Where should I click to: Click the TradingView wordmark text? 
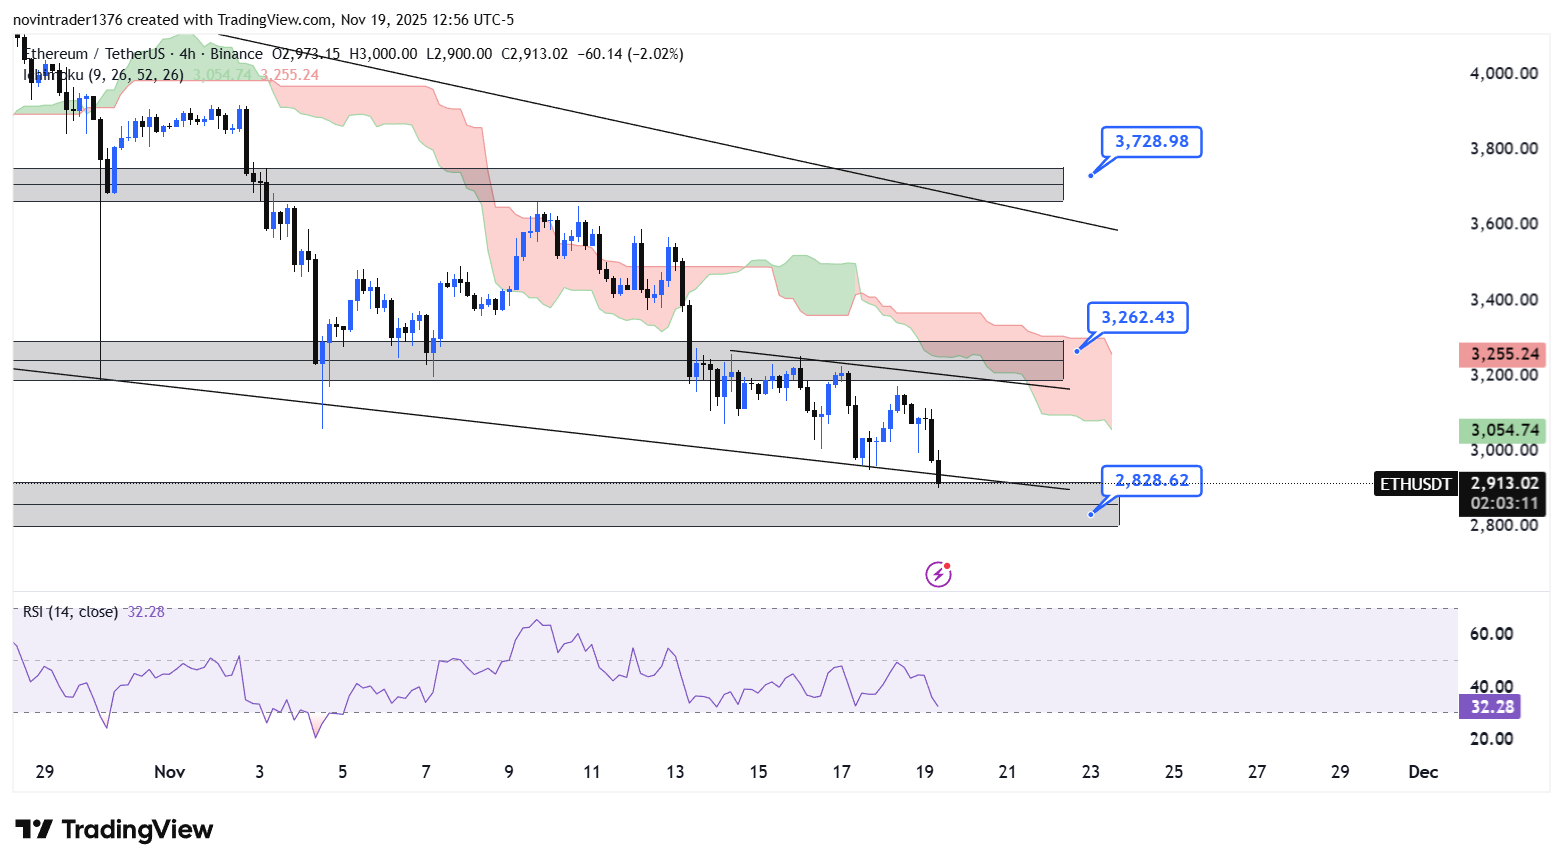click(137, 830)
